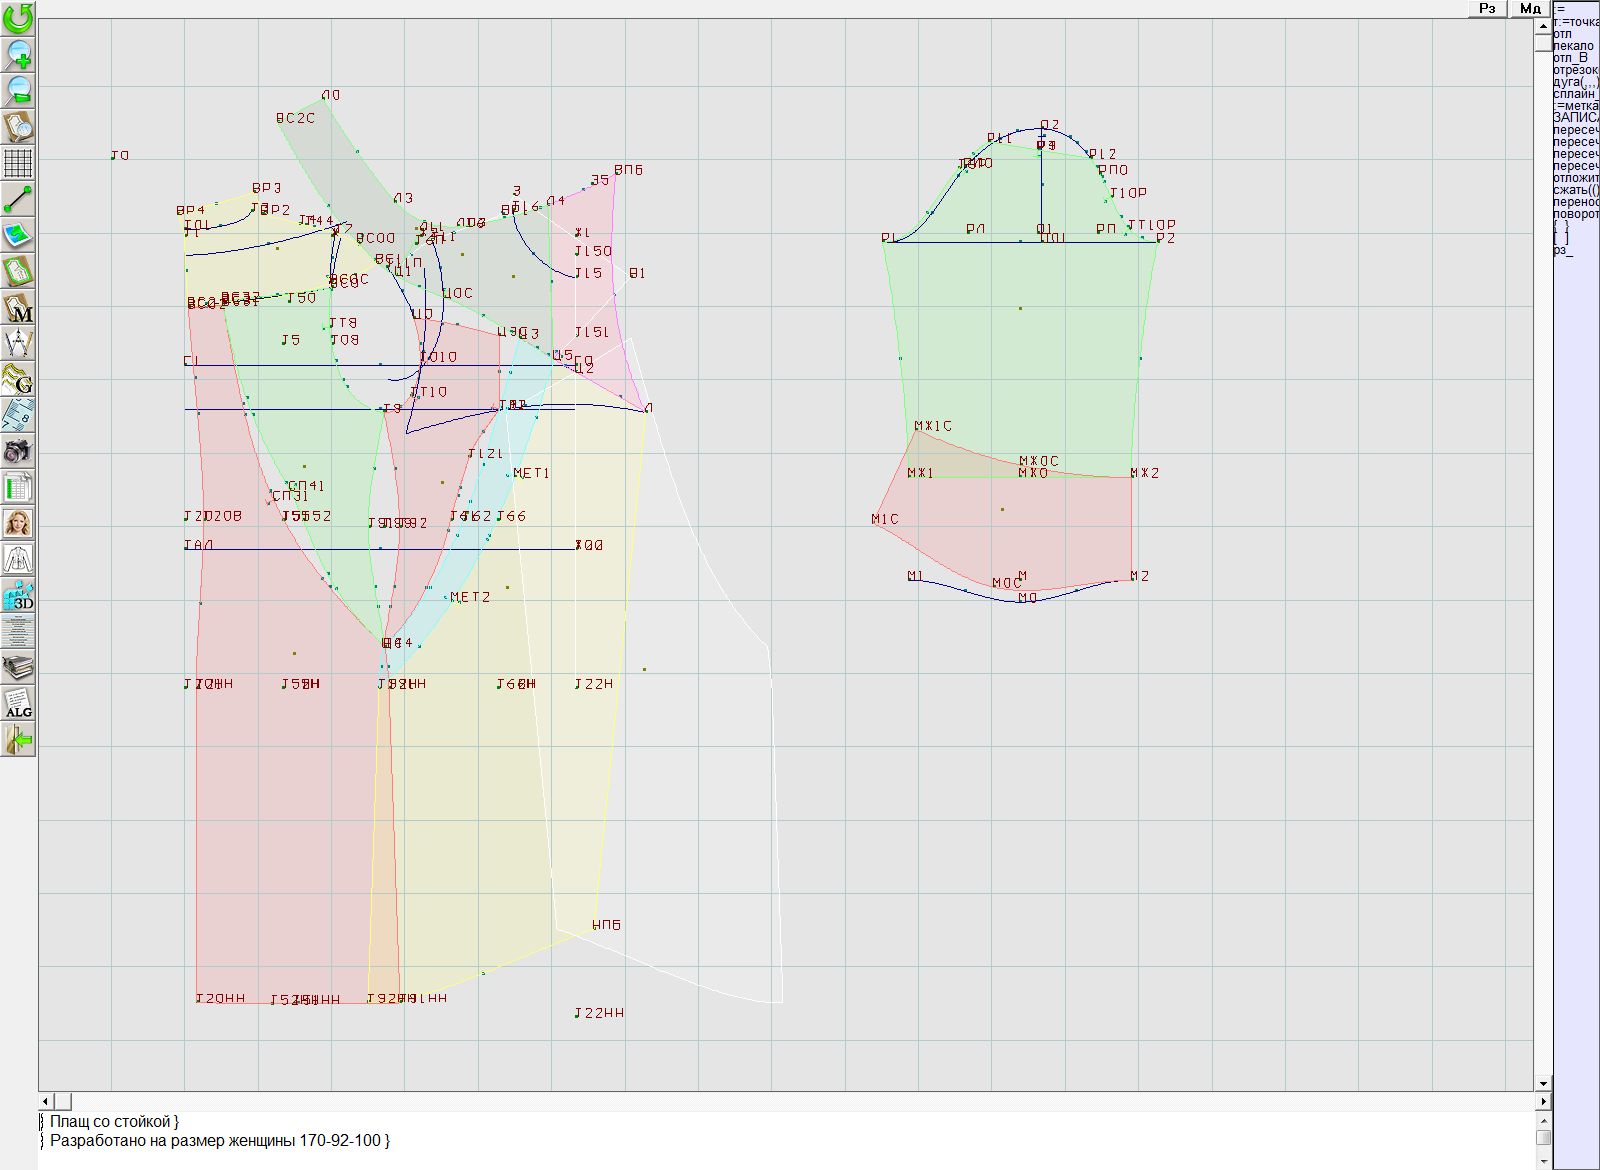1600x1170 pixels.
Task: Click the camera snapshot icon
Action: [18, 451]
